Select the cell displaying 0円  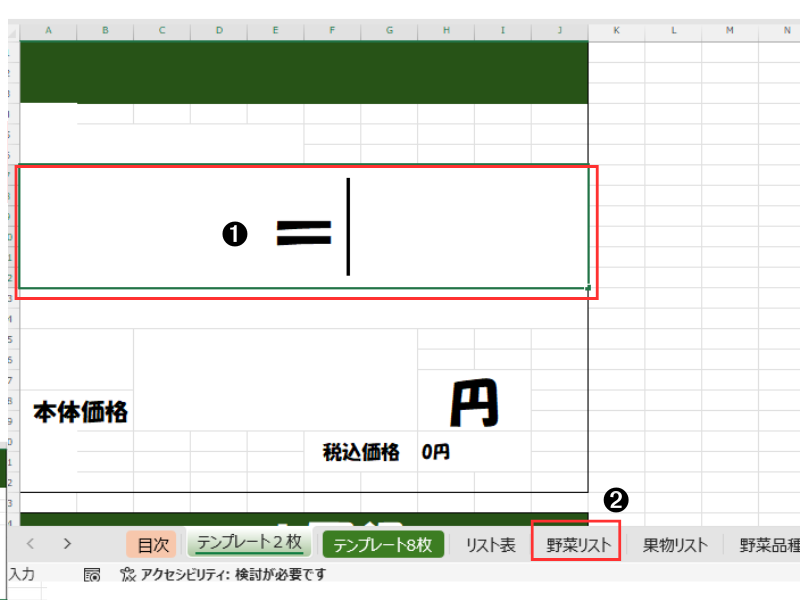[x=435, y=452]
